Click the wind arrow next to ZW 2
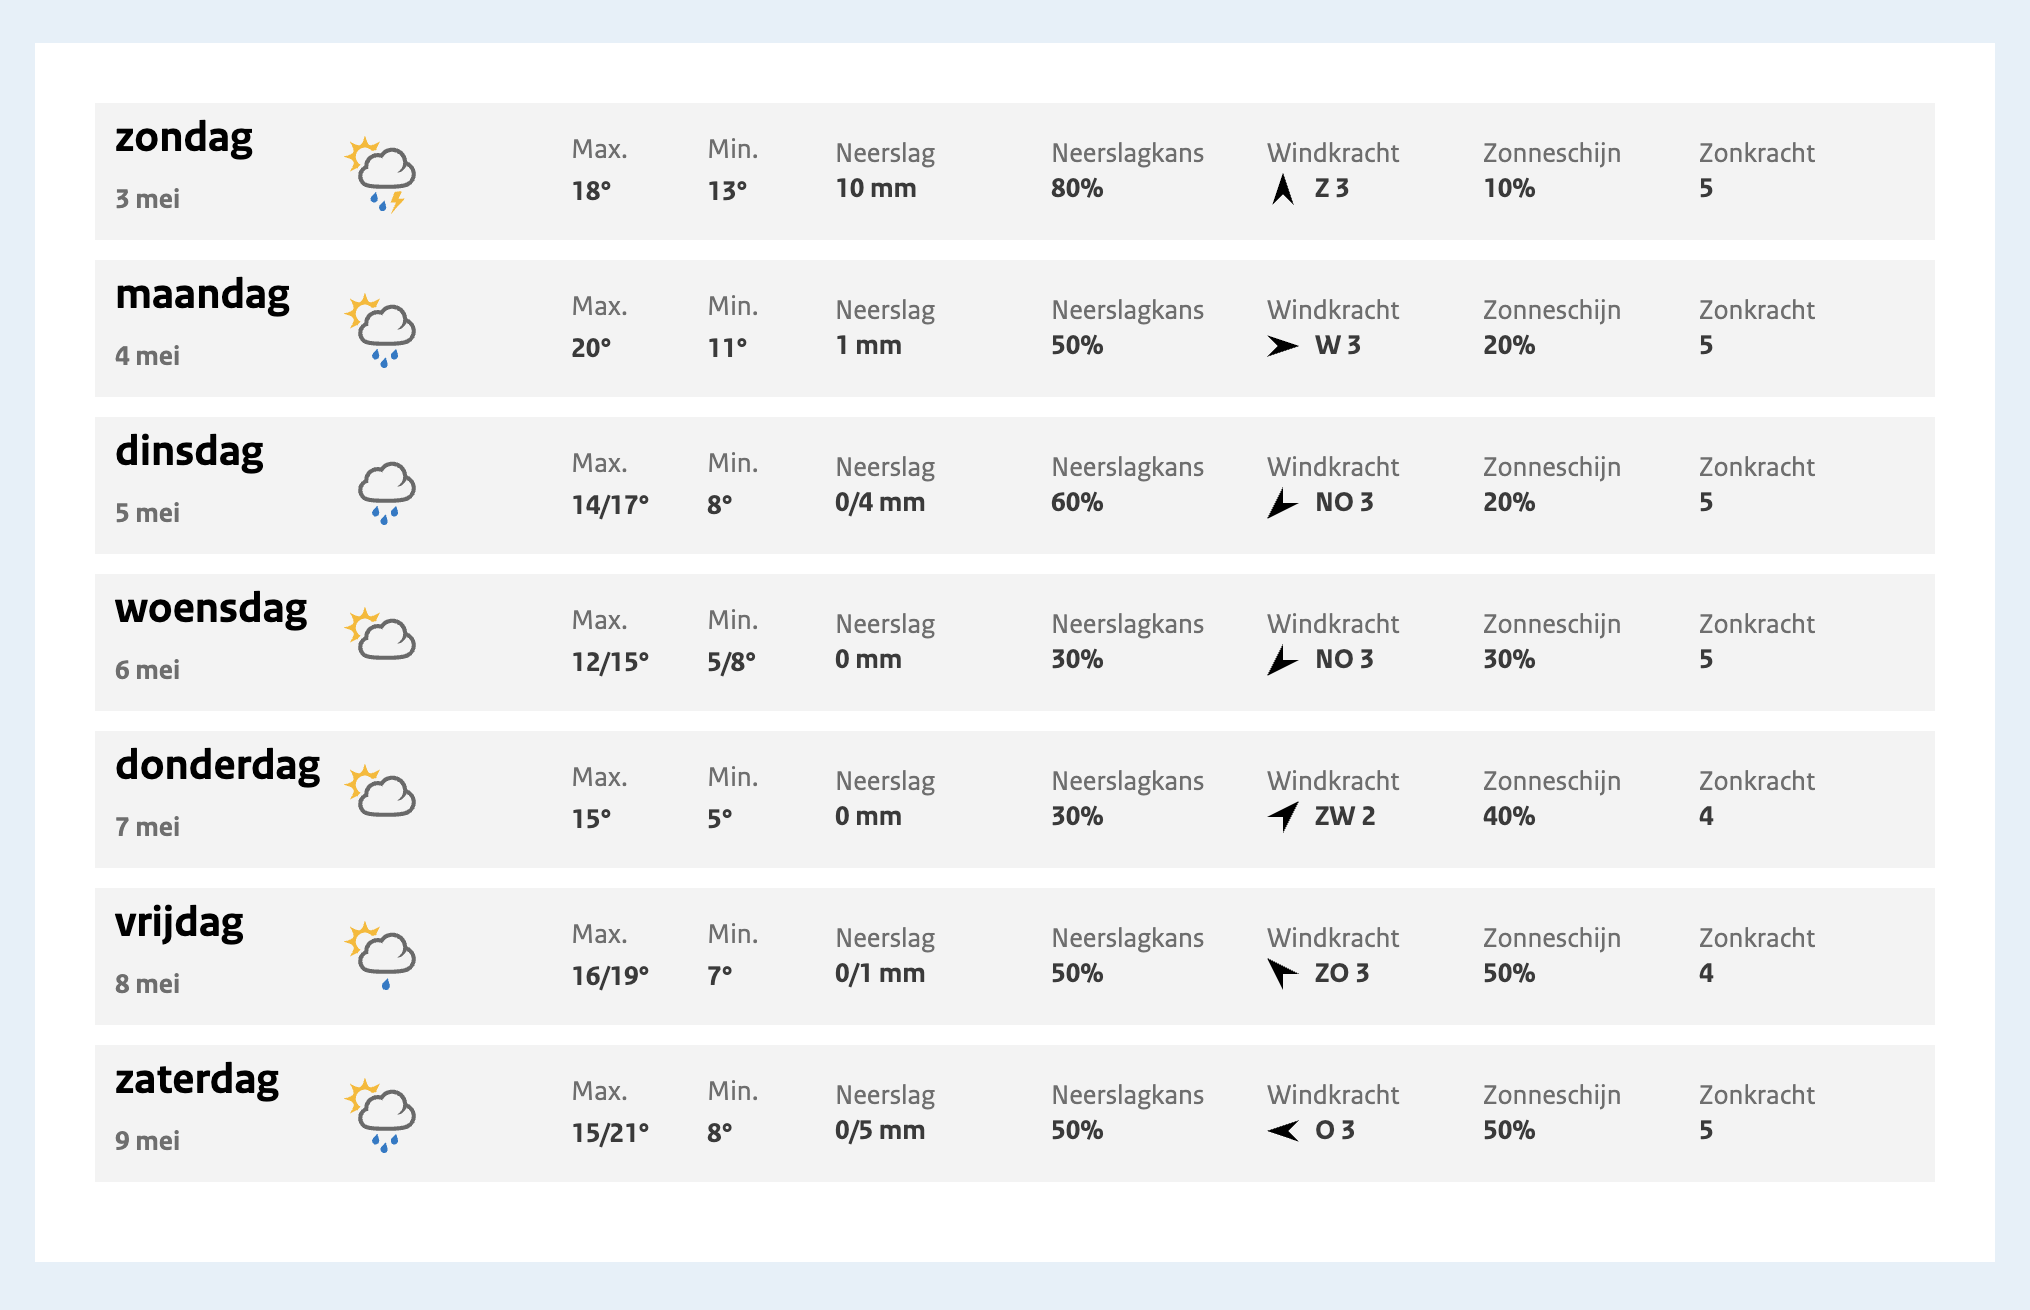 pyautogui.click(x=1283, y=816)
